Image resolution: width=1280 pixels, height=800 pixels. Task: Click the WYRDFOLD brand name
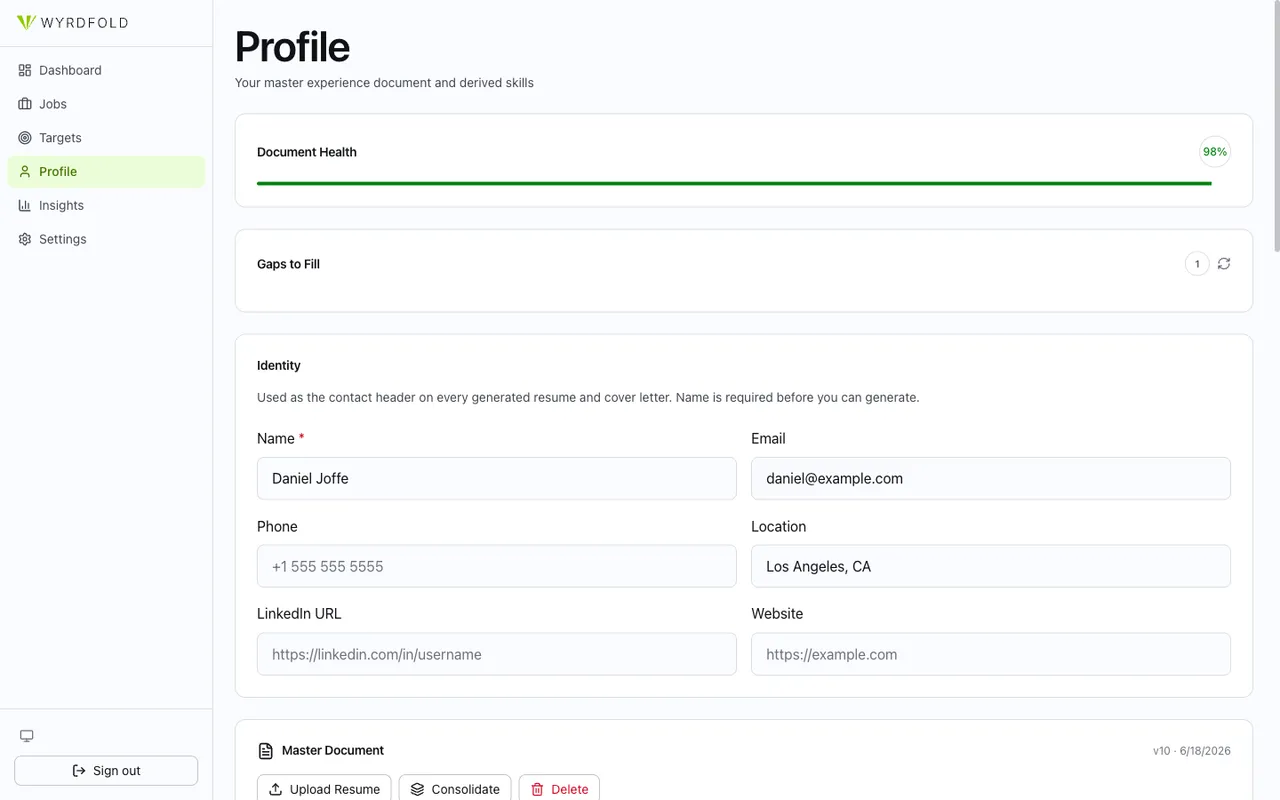[x=84, y=23]
